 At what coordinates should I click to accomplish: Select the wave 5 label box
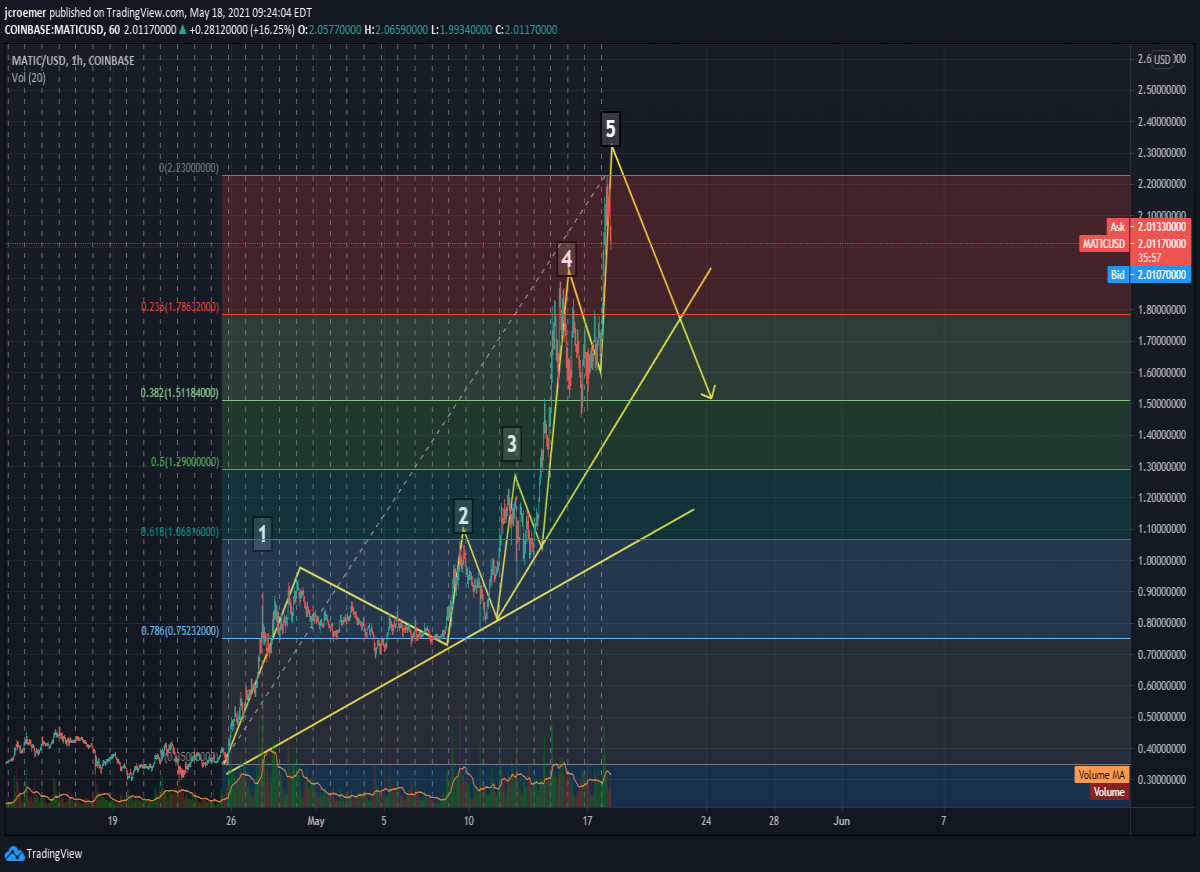click(611, 128)
